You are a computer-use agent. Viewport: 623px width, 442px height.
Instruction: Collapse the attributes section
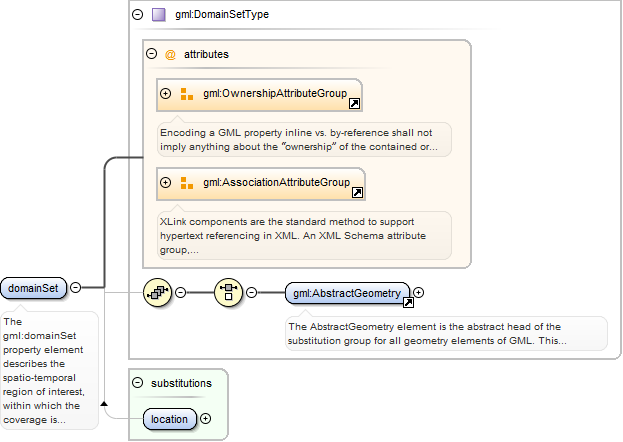(x=152, y=55)
